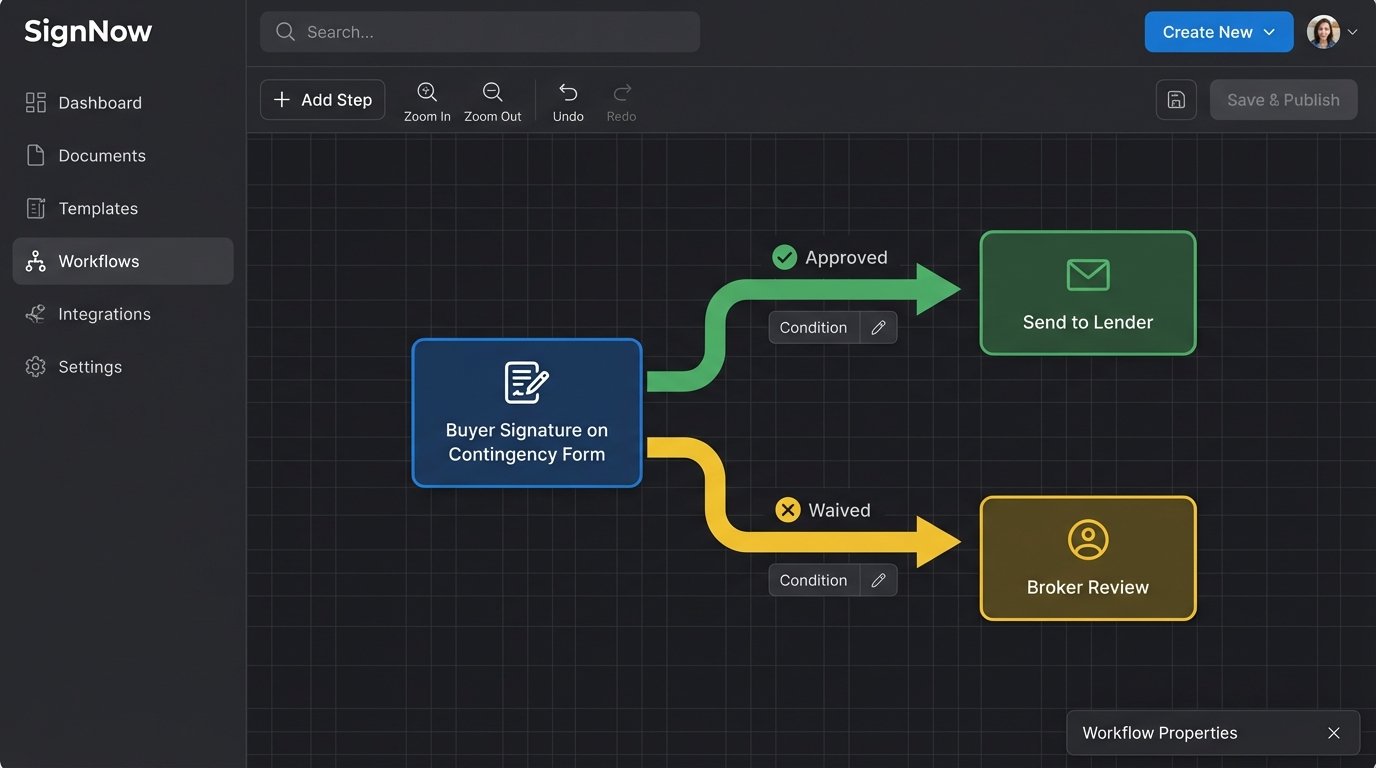Select the Send to Lender step
The image size is (1376, 768).
pos(1087,293)
